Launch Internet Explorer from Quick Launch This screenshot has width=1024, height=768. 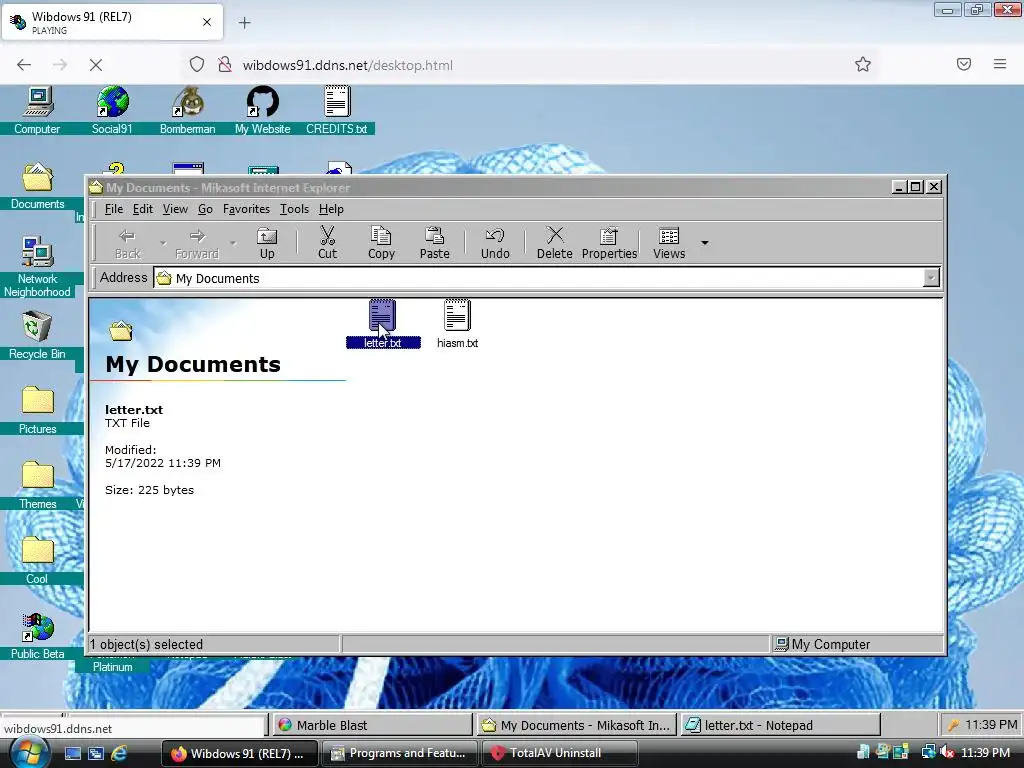[119, 753]
